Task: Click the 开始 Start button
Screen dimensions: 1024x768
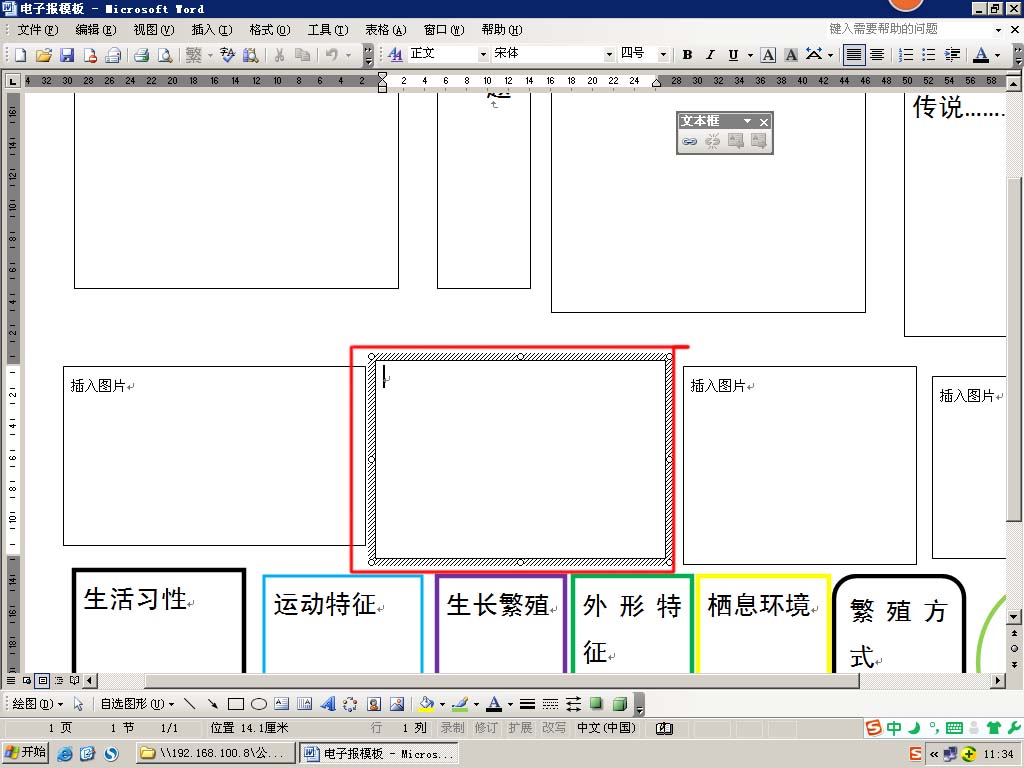Action: 26,753
